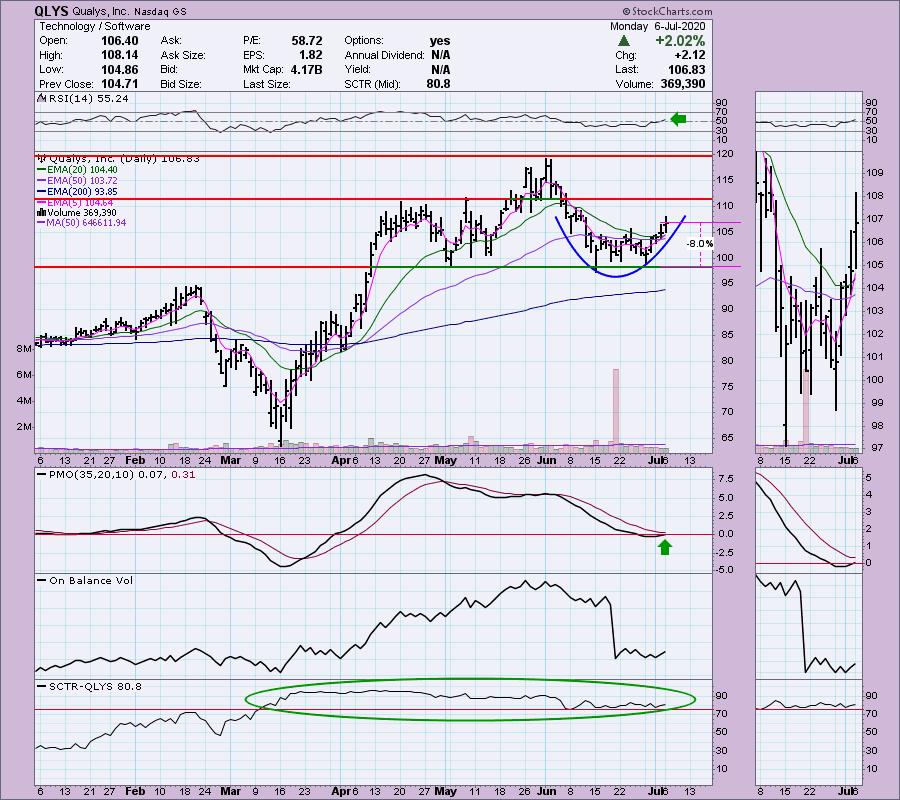Click the Mkt Cap value 4.17B

point(307,69)
